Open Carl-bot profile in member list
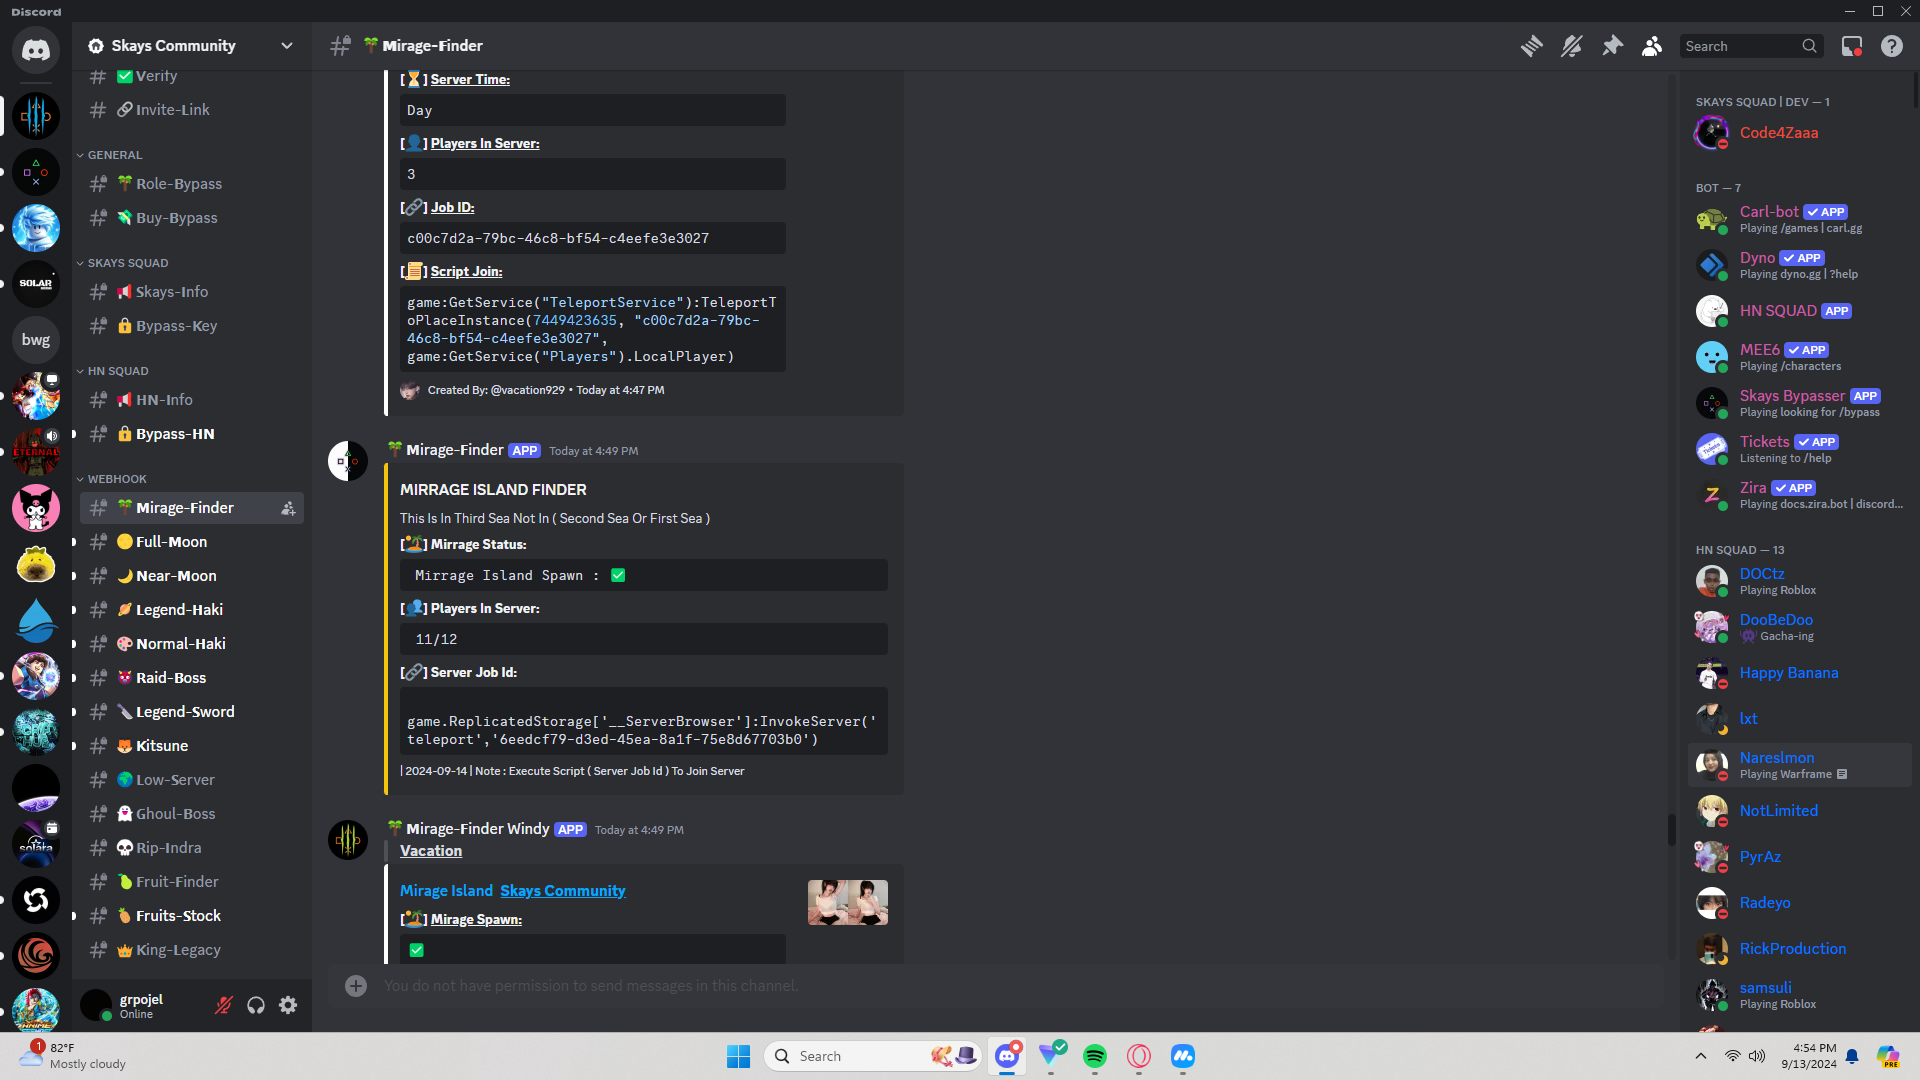Image resolution: width=1920 pixels, height=1080 pixels. click(1800, 219)
